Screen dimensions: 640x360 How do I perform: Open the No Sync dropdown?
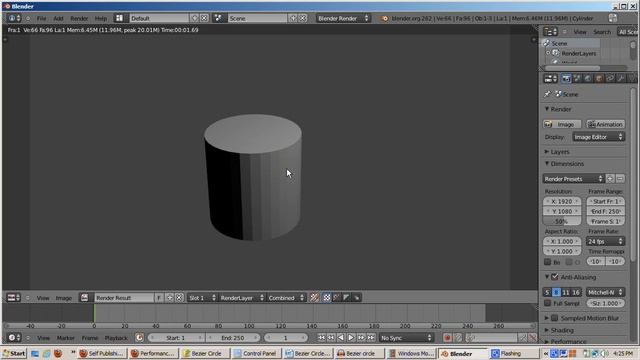406,338
